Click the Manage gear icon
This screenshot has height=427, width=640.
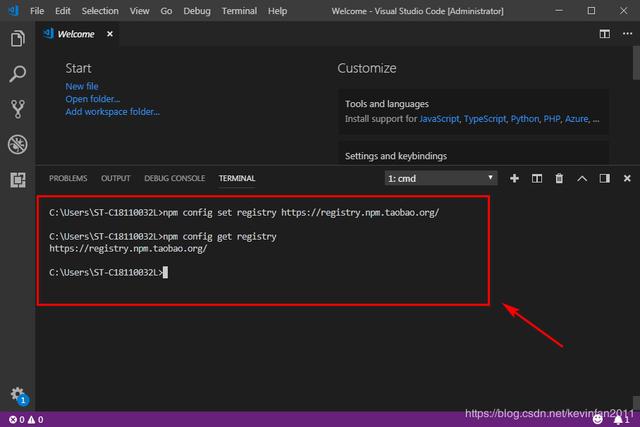(x=17, y=394)
